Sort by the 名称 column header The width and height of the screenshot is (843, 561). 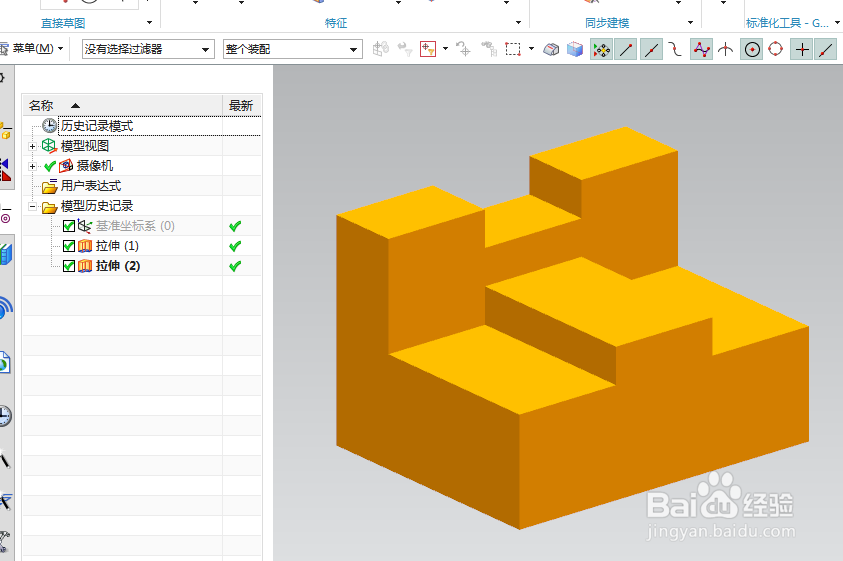pyautogui.click(x=122, y=105)
